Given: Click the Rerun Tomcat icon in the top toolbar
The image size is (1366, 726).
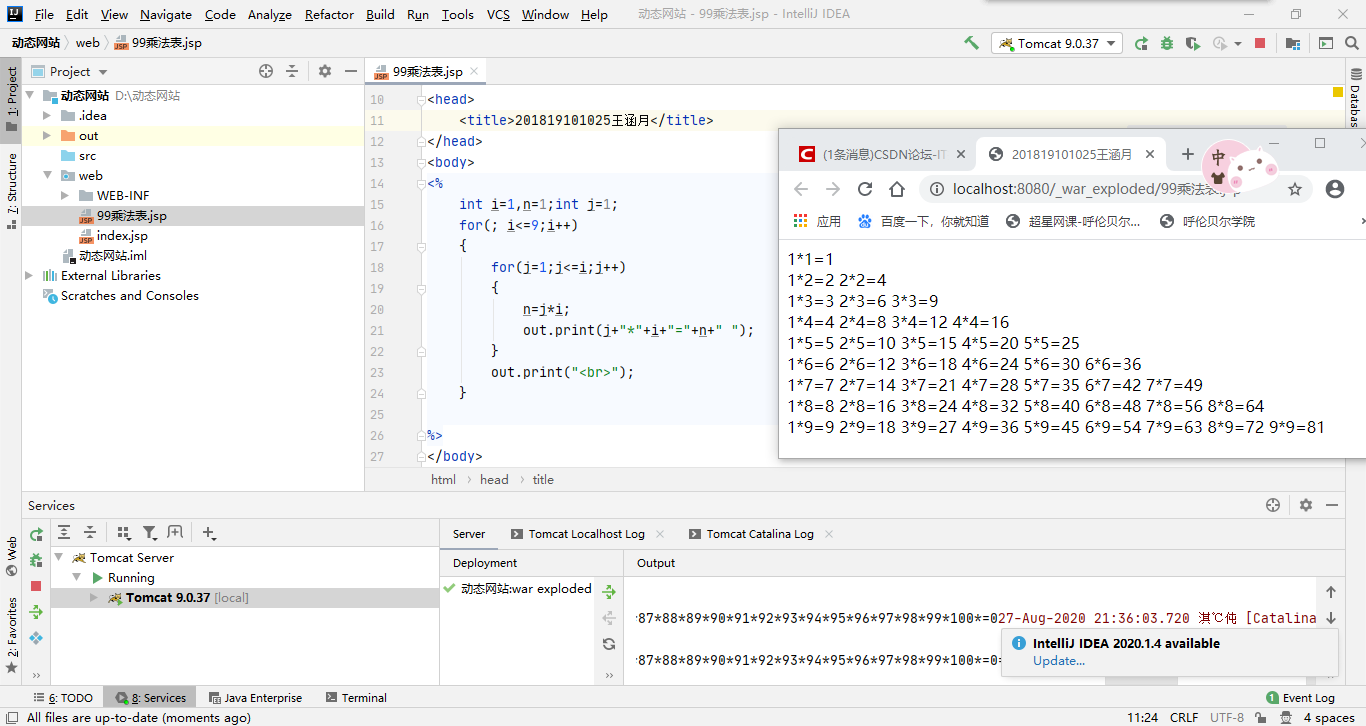Looking at the screenshot, I should point(1141,43).
